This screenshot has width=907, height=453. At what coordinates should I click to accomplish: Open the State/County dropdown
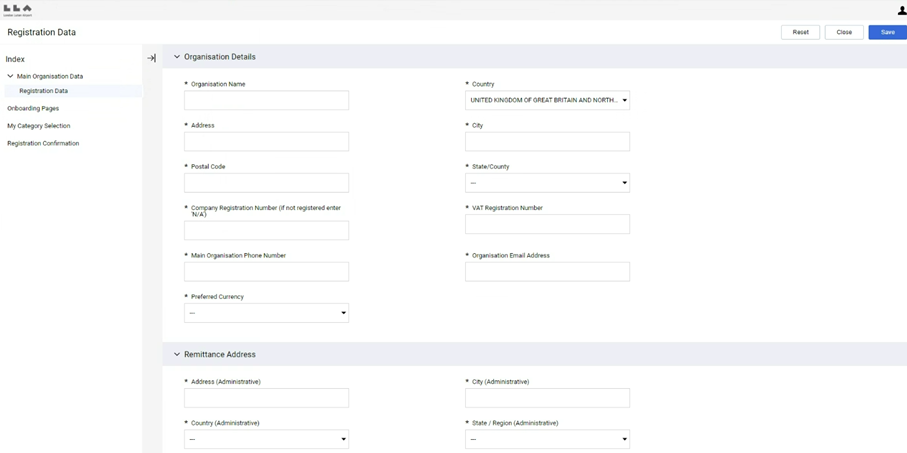click(x=547, y=183)
